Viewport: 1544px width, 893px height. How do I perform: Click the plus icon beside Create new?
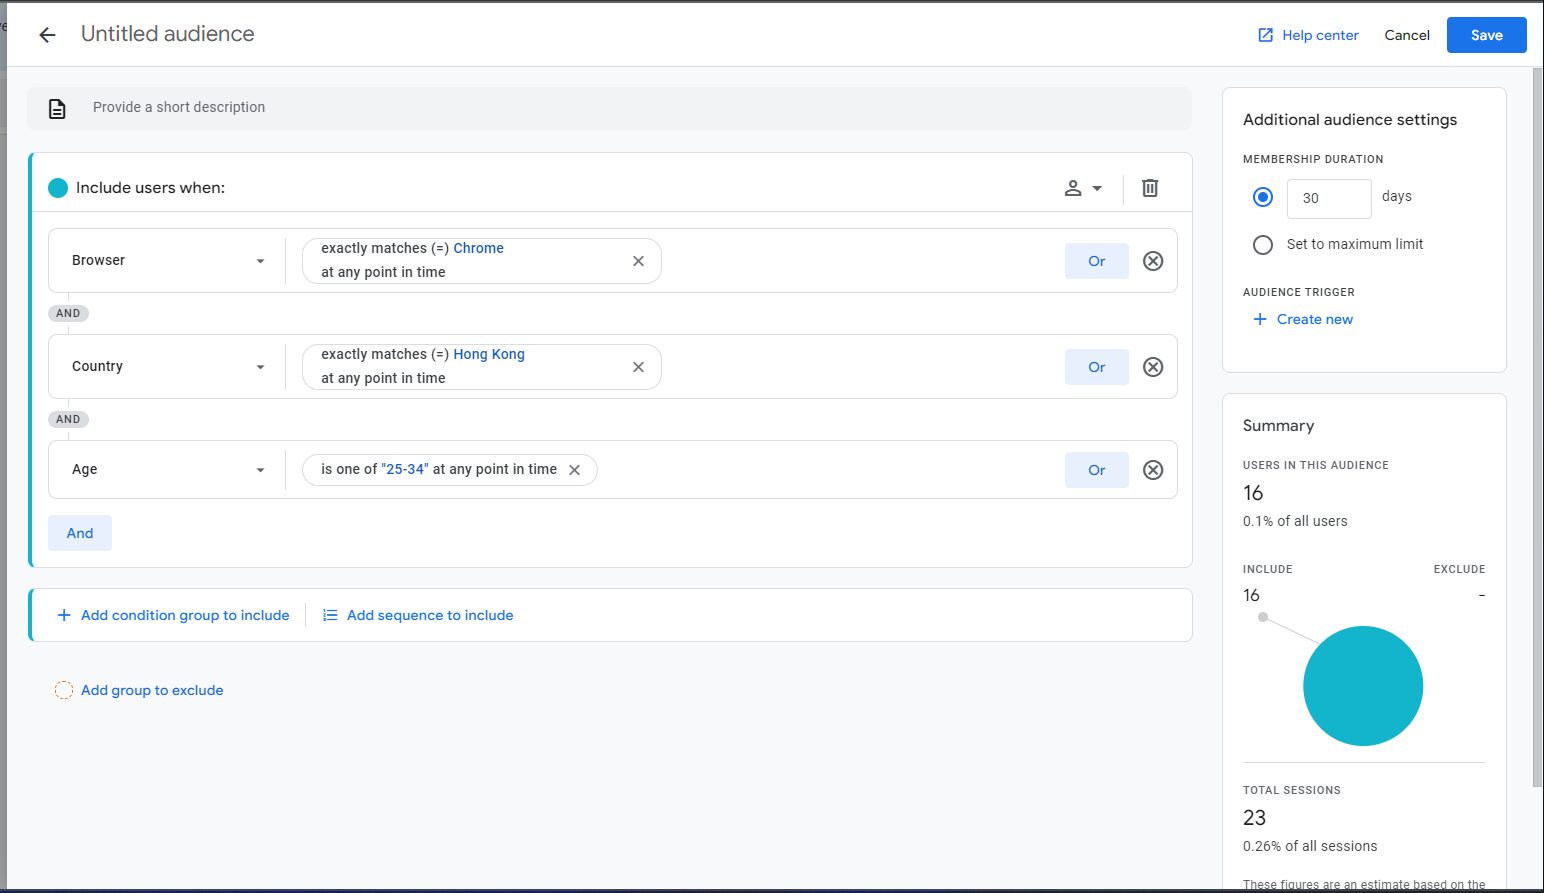pyautogui.click(x=1260, y=319)
